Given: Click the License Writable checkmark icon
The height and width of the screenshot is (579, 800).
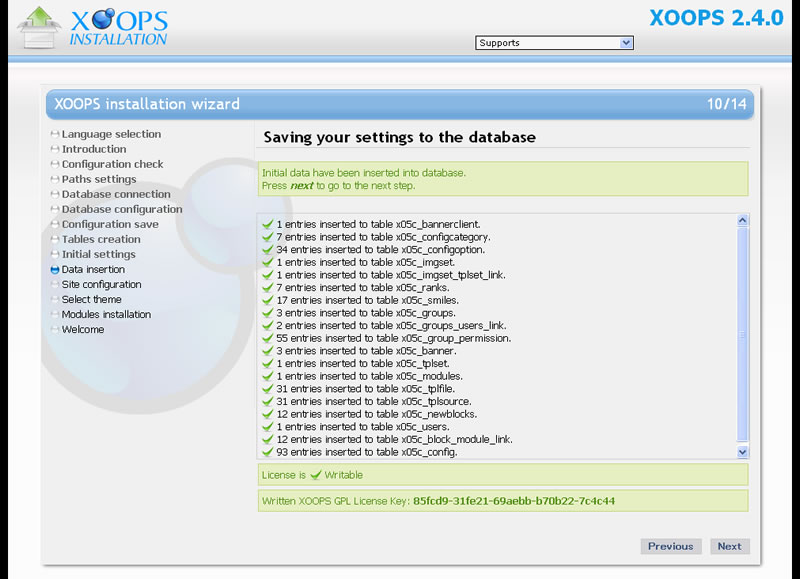Looking at the screenshot, I should click(x=316, y=475).
